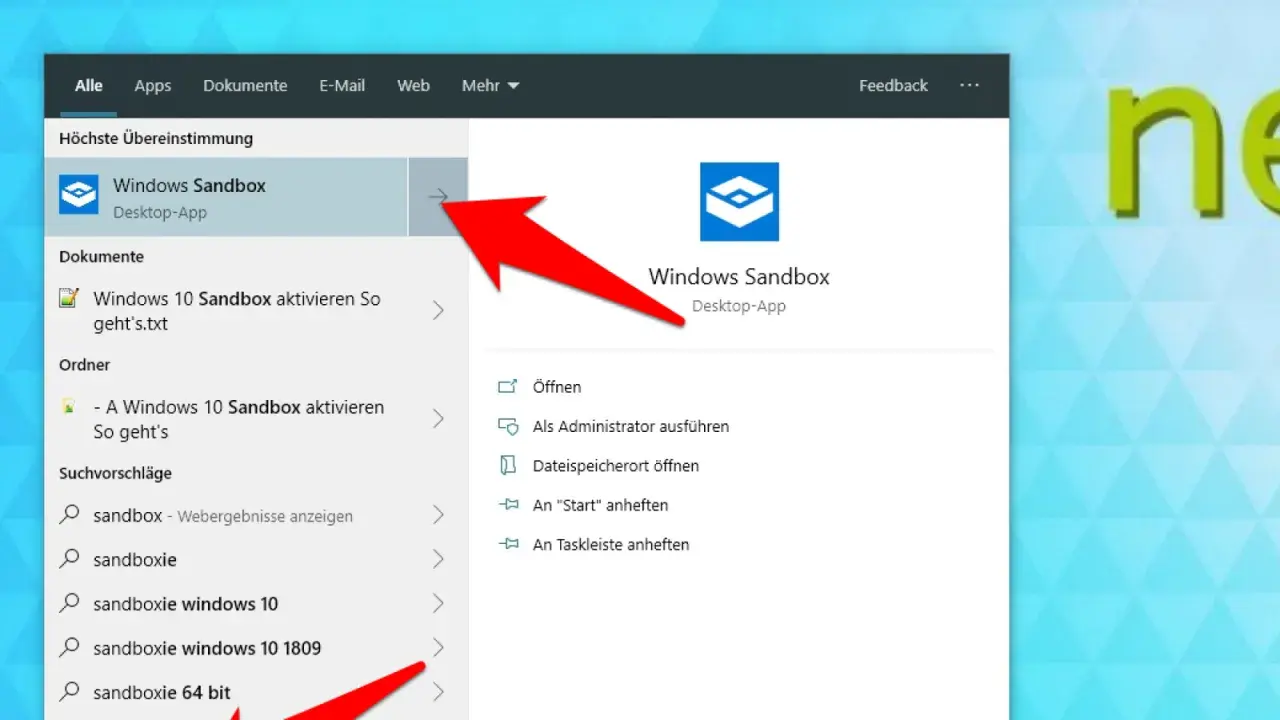Open the Mehr dropdown menu
1280x720 pixels.
(490, 86)
